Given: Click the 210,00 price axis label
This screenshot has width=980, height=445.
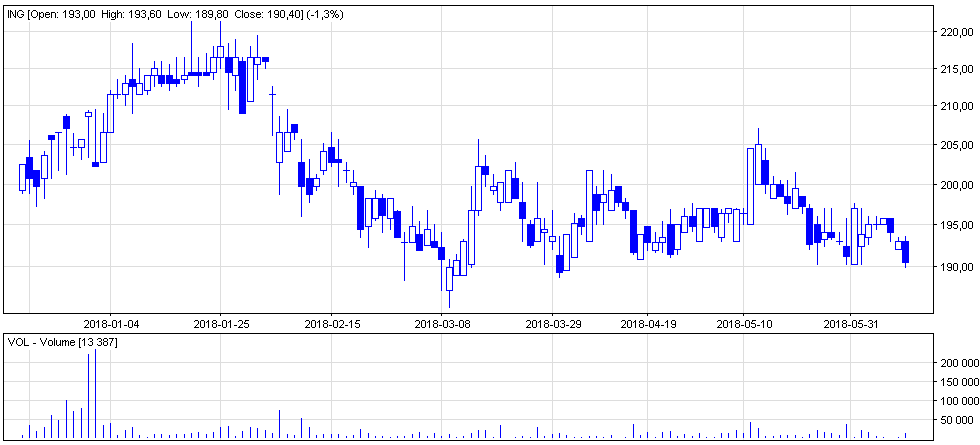Looking at the screenshot, I should click(x=957, y=106).
